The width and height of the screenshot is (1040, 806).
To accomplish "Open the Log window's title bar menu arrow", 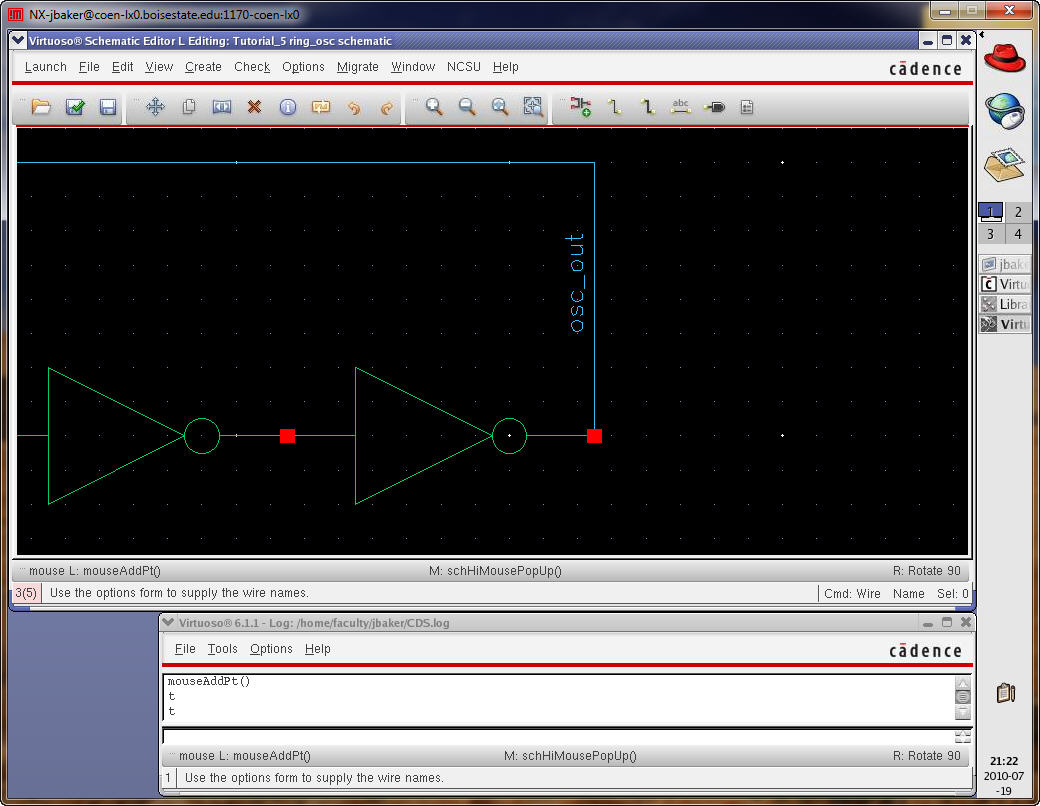I will coord(168,622).
